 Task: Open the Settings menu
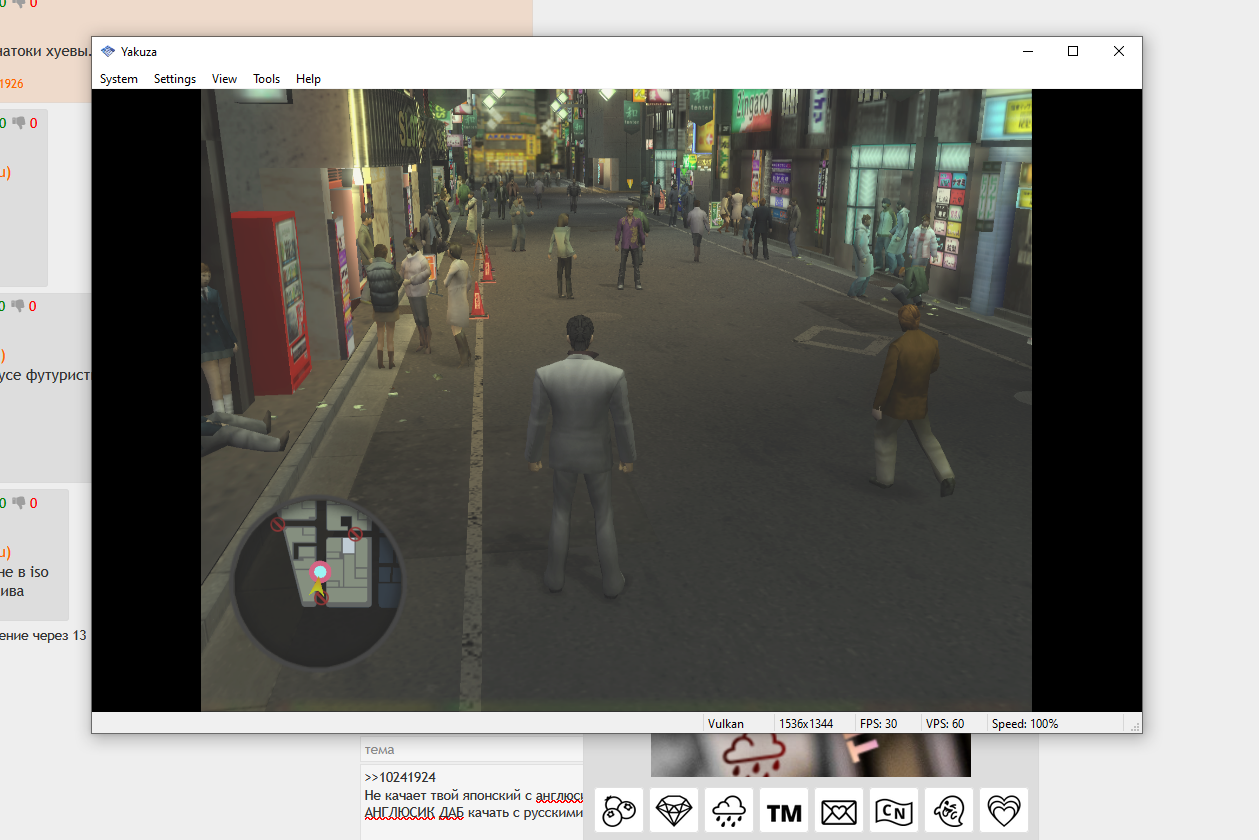point(175,79)
